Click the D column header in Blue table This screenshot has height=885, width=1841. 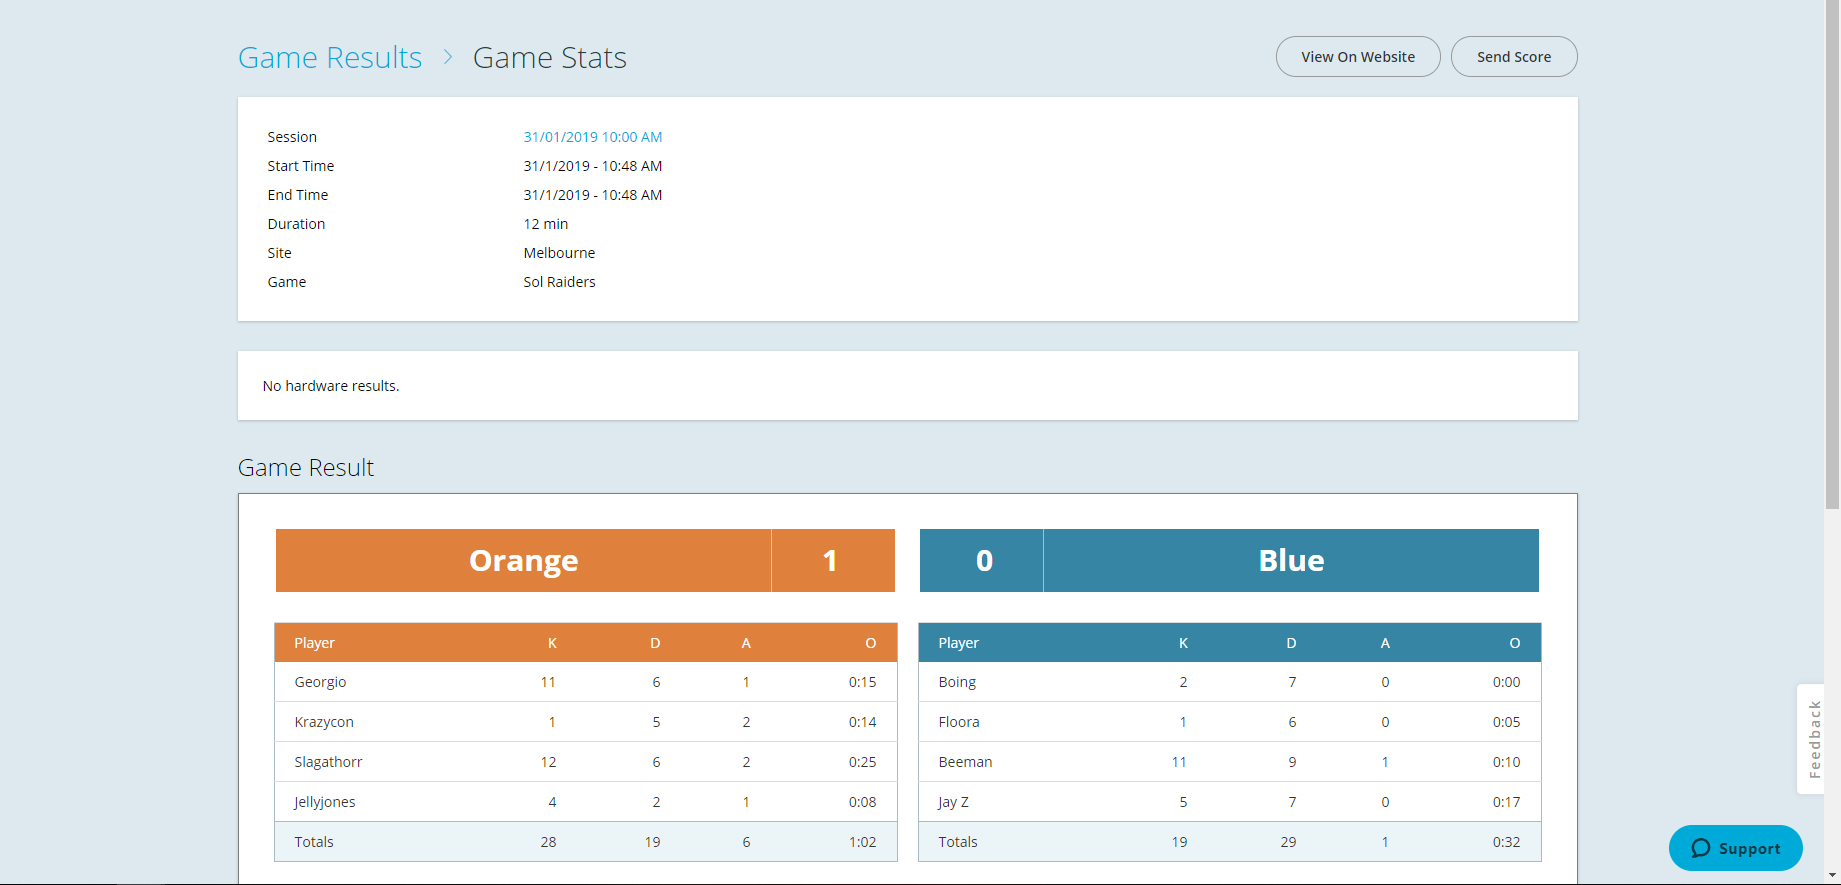pyautogui.click(x=1291, y=643)
